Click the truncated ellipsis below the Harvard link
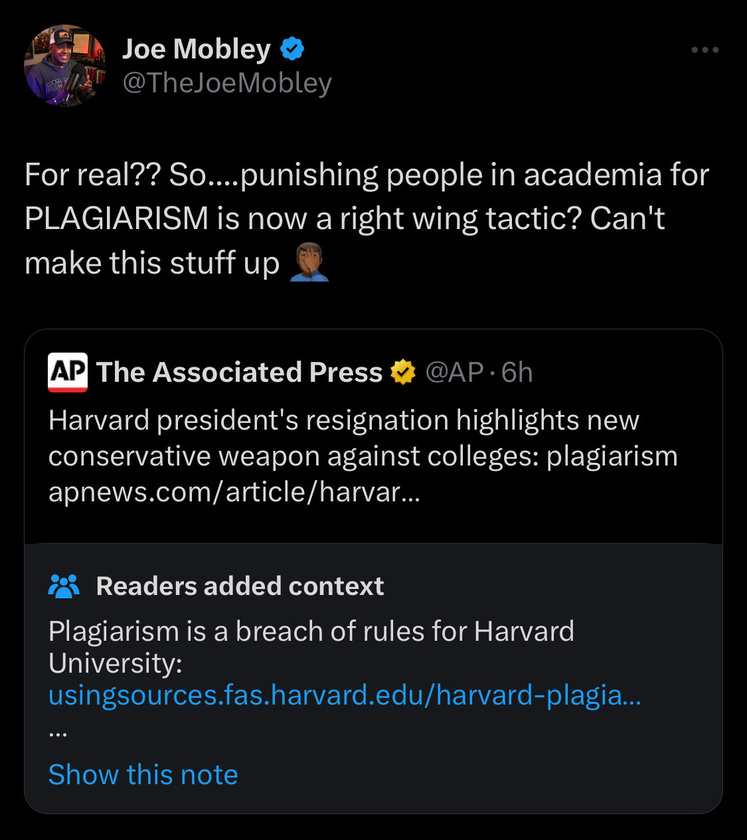 pyautogui.click(x=57, y=734)
